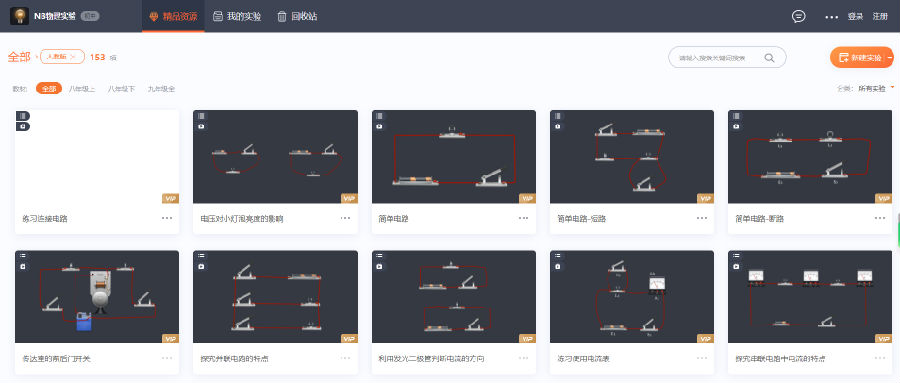Click list icon on 探究串联电路中电流的特点 card
This screenshot has width=900, height=383.
(x=736, y=256)
